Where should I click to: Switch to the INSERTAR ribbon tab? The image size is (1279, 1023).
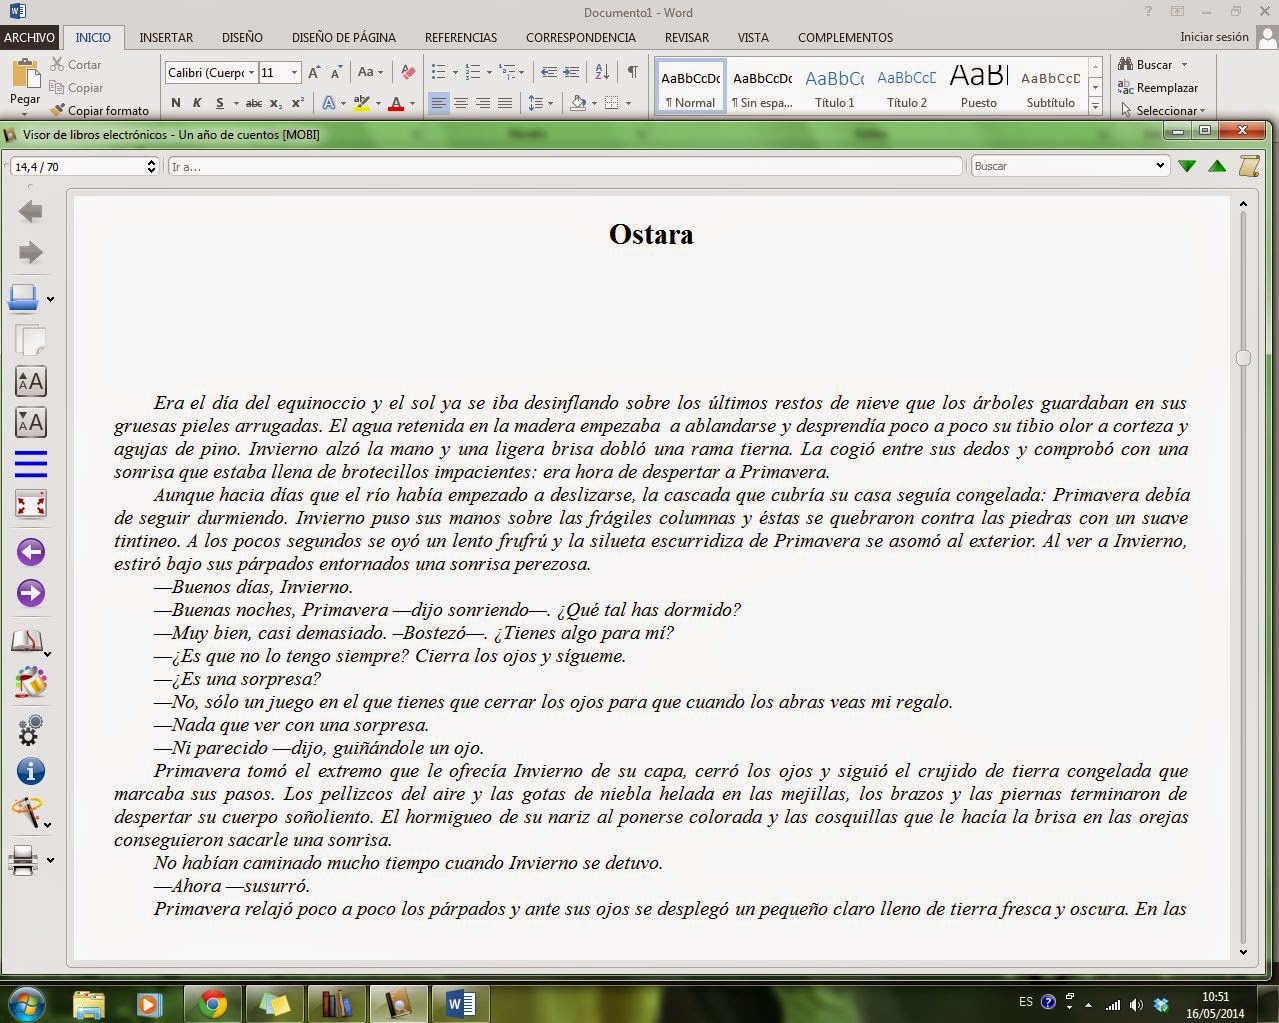point(166,37)
